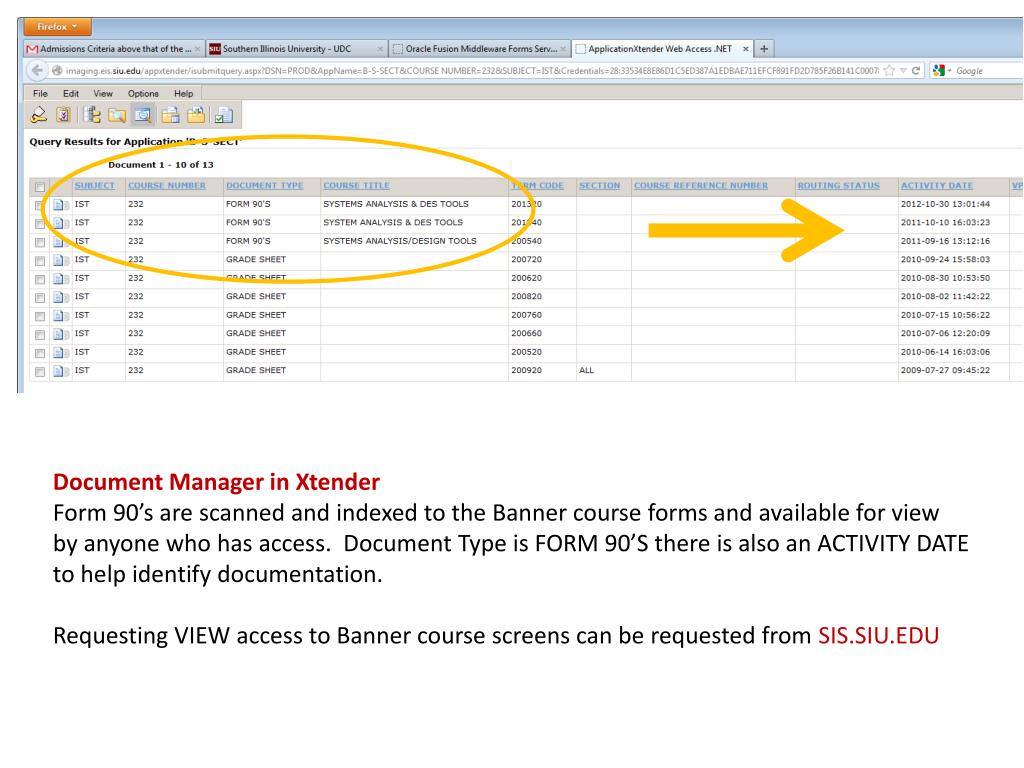Open the Edit menu
This screenshot has width=1024, height=768.
(71, 93)
